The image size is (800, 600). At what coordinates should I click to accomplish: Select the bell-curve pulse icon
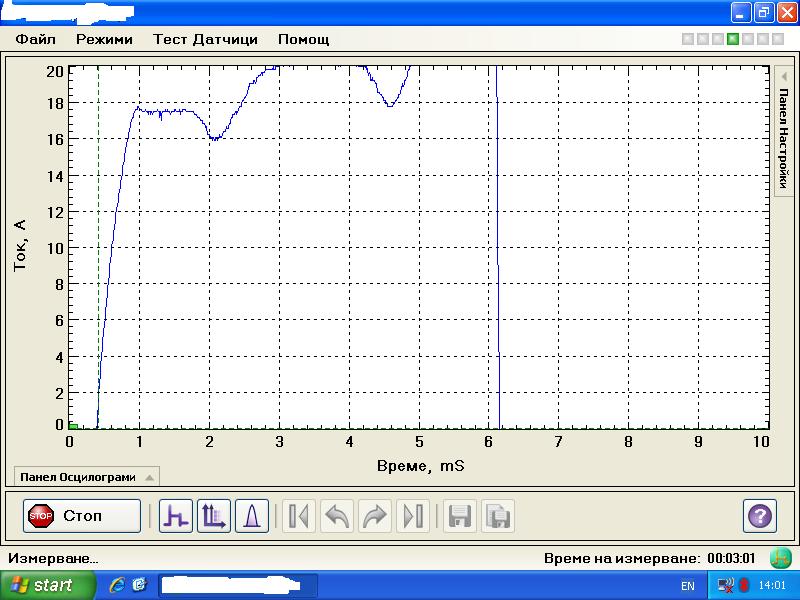coord(252,516)
